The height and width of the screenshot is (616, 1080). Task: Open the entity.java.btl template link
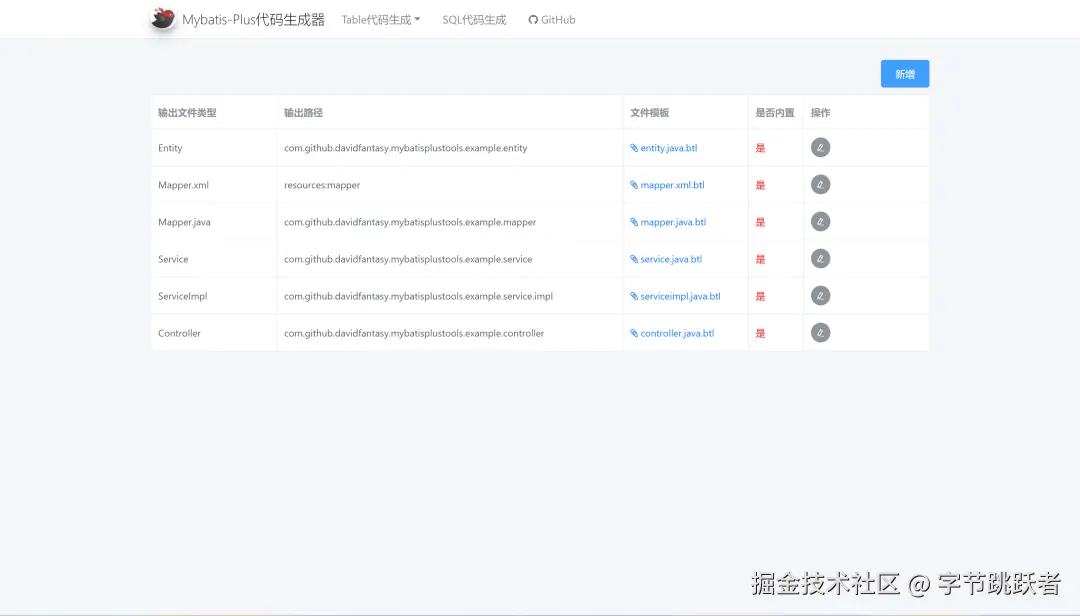coord(667,147)
